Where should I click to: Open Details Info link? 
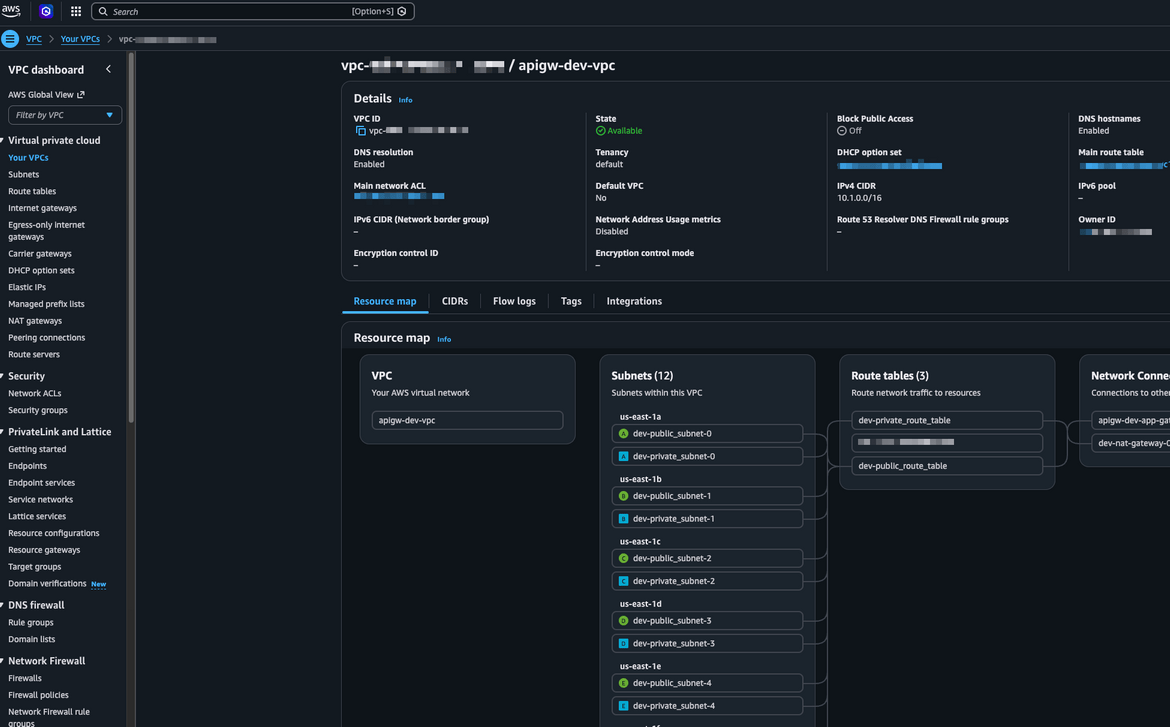click(x=405, y=100)
